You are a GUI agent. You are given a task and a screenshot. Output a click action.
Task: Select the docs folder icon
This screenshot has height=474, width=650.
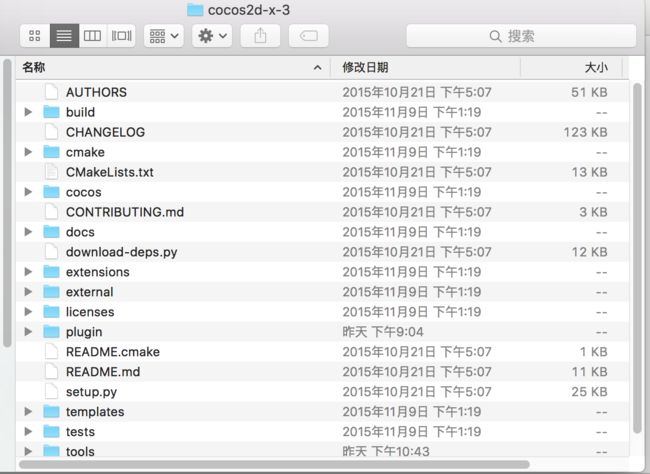pyautogui.click(x=51, y=231)
